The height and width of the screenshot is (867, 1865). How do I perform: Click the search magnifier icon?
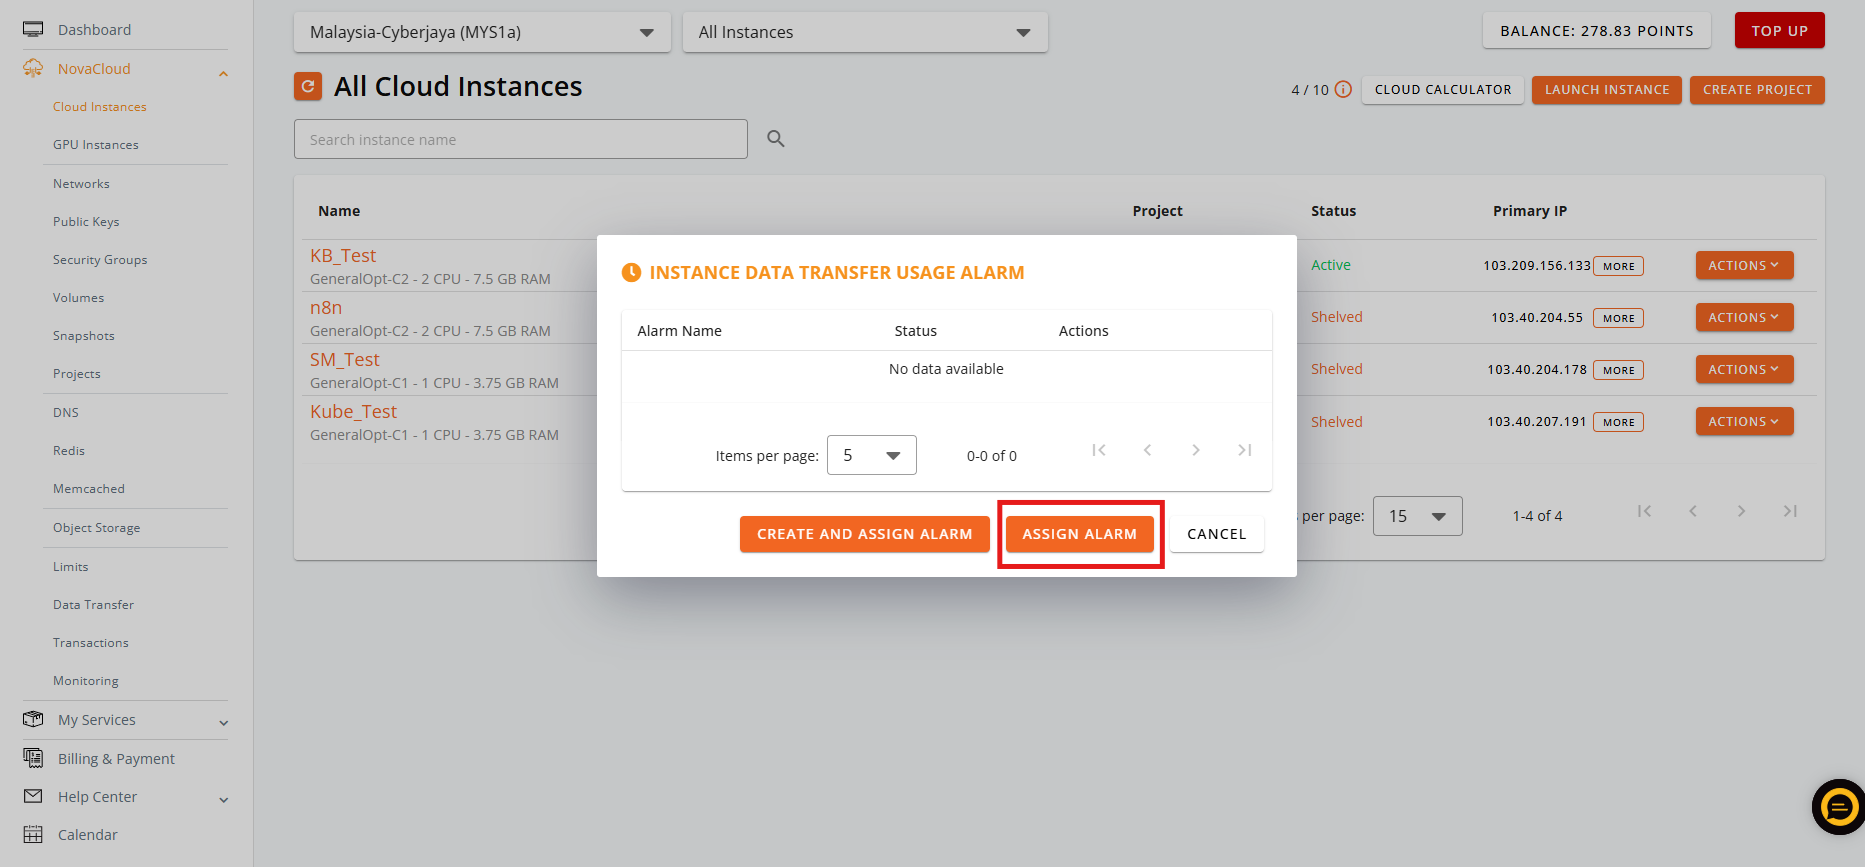click(x=775, y=139)
